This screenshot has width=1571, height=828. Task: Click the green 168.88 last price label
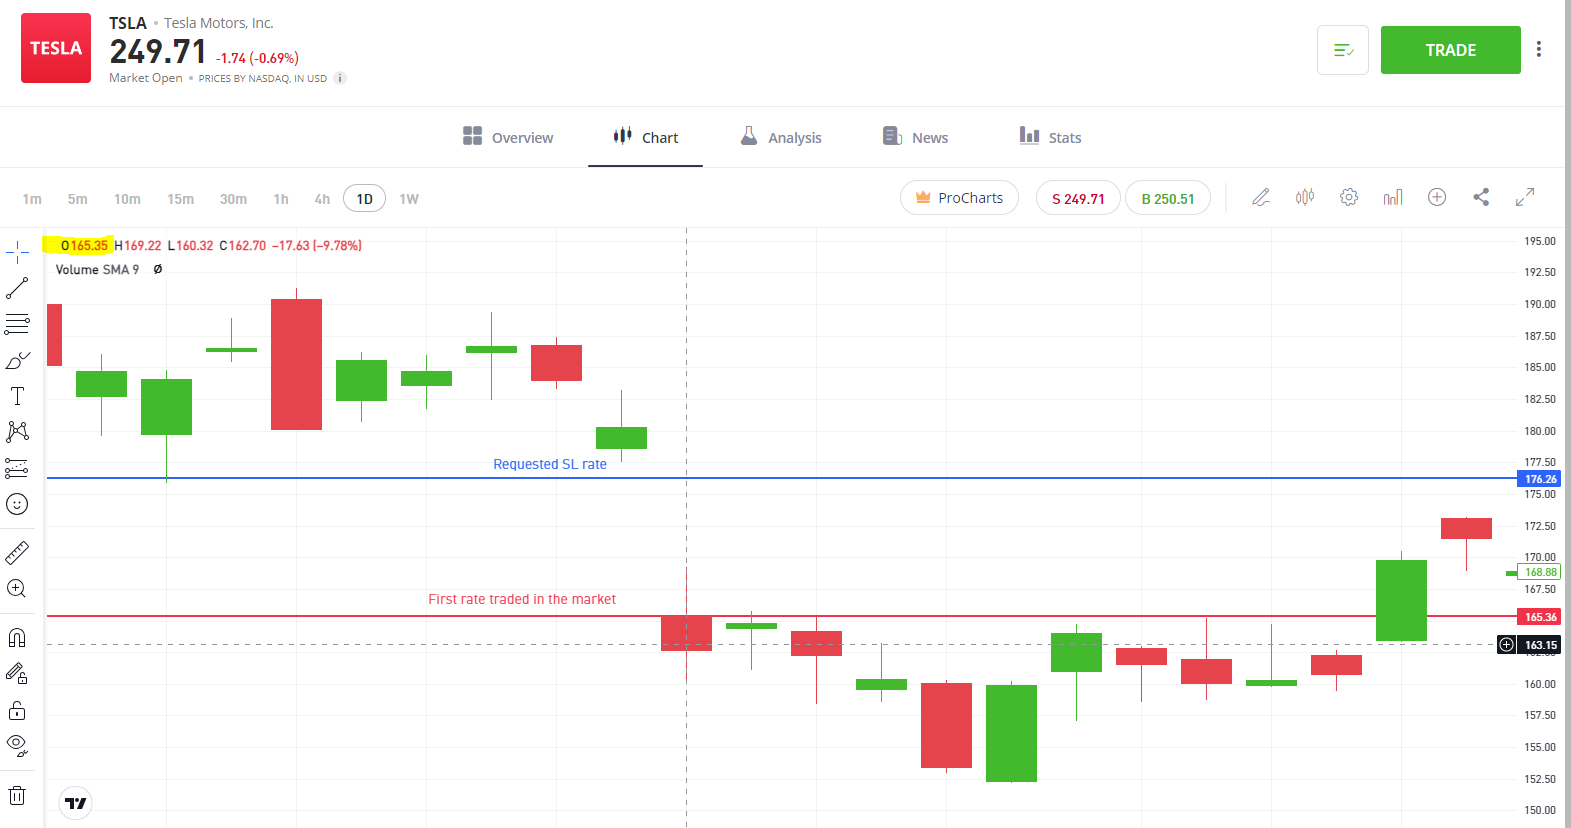pyautogui.click(x=1540, y=572)
